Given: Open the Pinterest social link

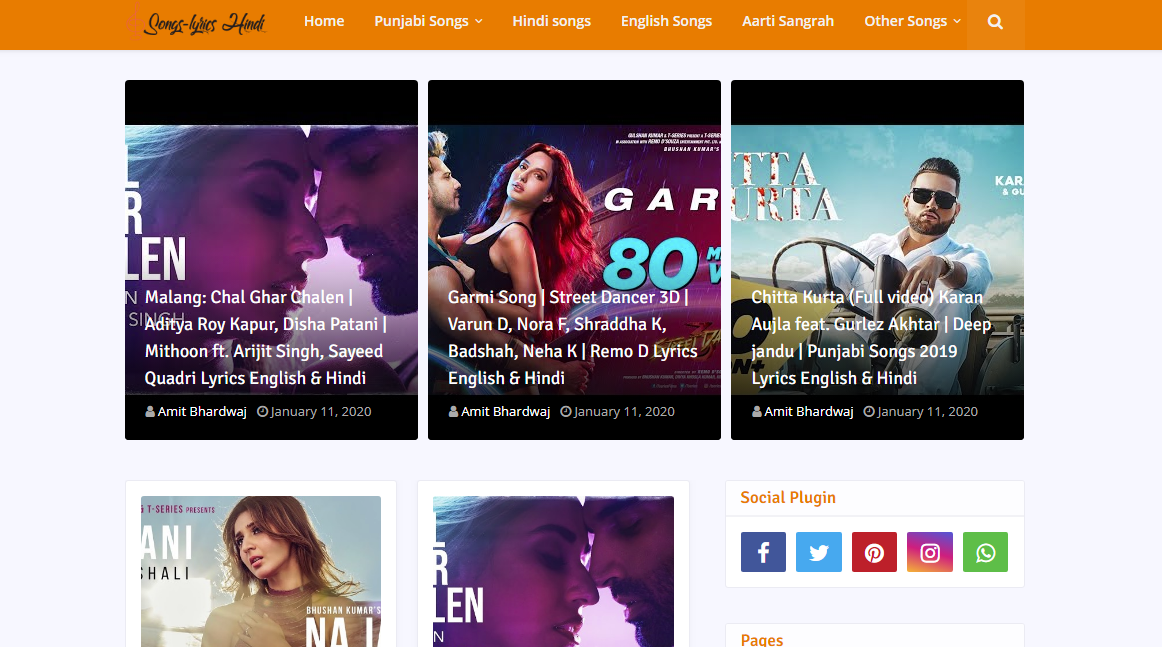Looking at the screenshot, I should [x=874, y=552].
